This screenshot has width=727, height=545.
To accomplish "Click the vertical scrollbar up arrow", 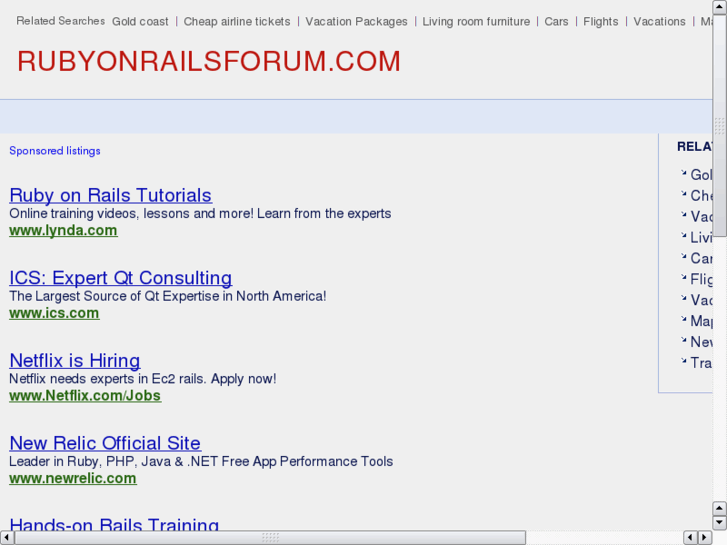I will (x=719, y=7).
